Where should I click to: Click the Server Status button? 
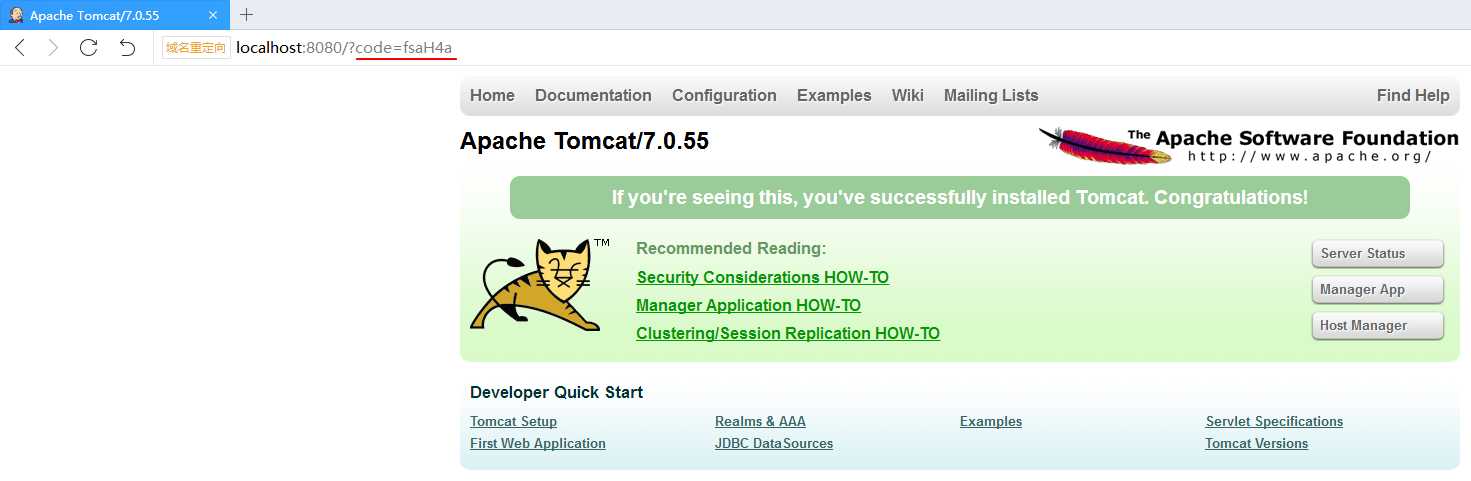click(x=1378, y=254)
